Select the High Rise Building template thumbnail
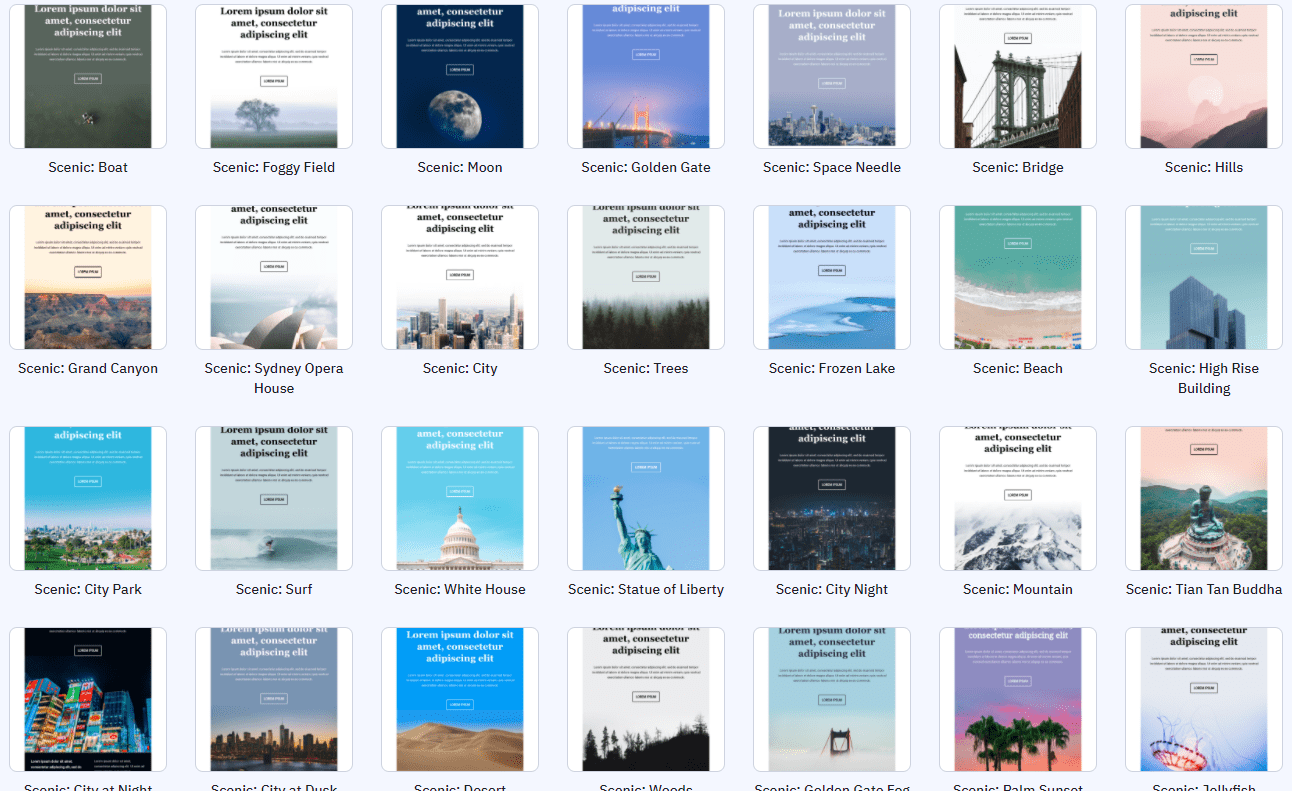 (1204, 278)
